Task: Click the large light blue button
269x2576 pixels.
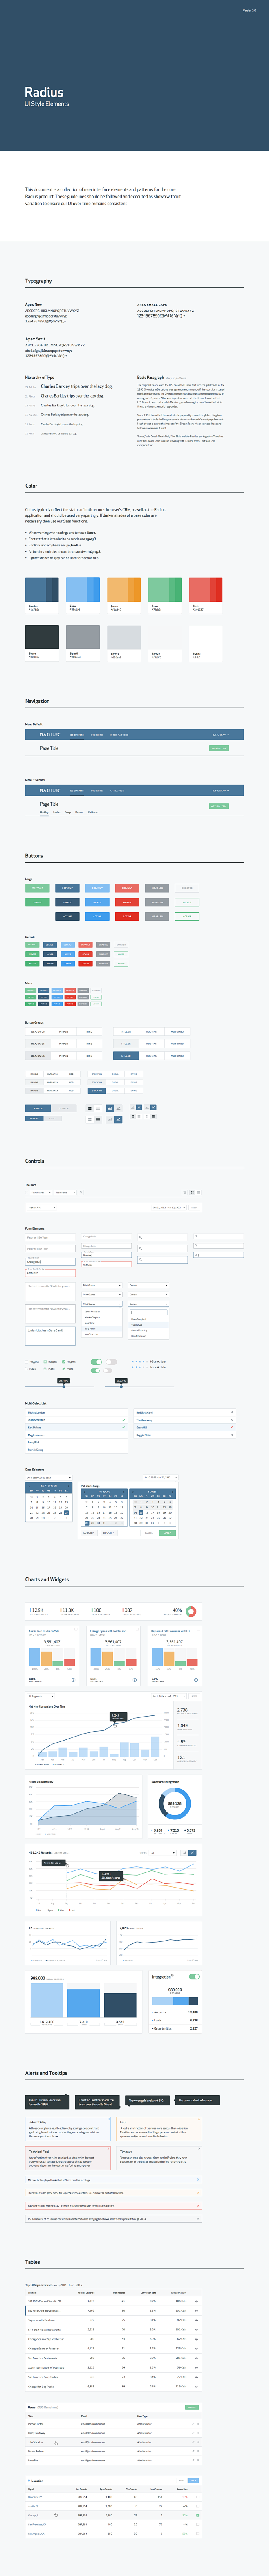Action: click(97, 888)
